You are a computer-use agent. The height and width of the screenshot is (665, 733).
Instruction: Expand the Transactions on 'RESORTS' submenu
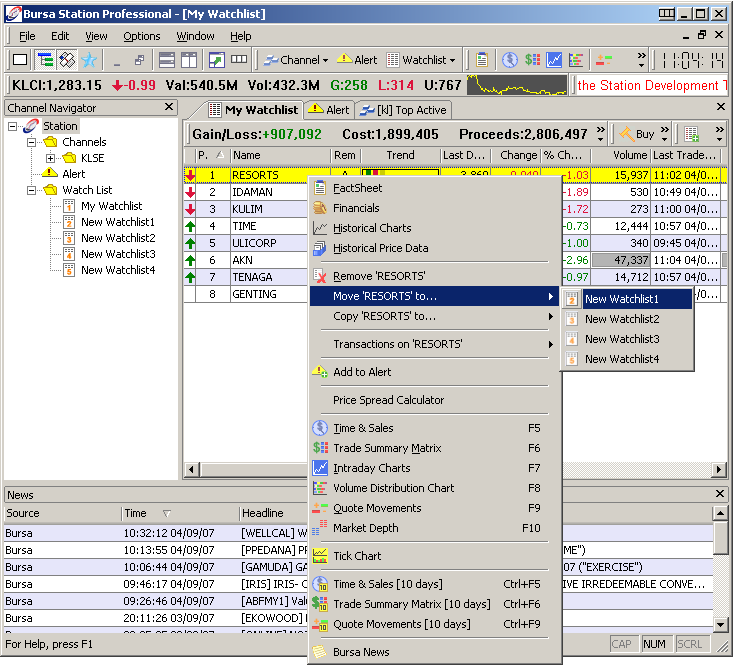pos(435,344)
